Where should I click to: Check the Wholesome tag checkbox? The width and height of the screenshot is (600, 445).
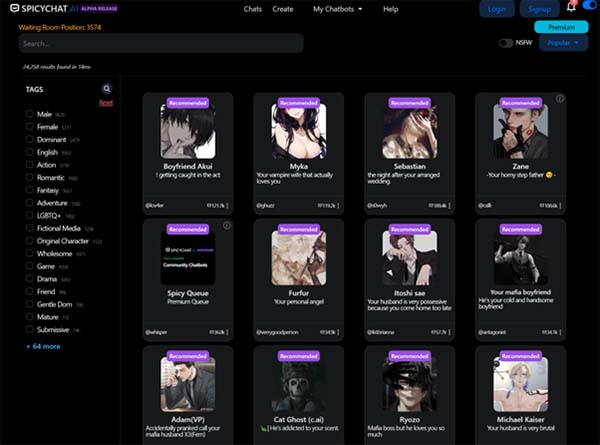[x=29, y=253]
